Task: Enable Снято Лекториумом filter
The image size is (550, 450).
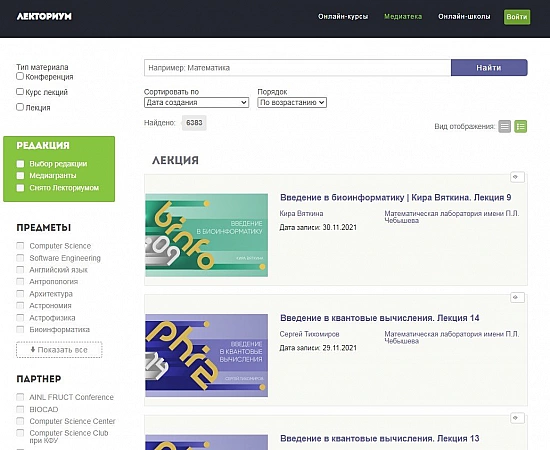Action: point(20,188)
